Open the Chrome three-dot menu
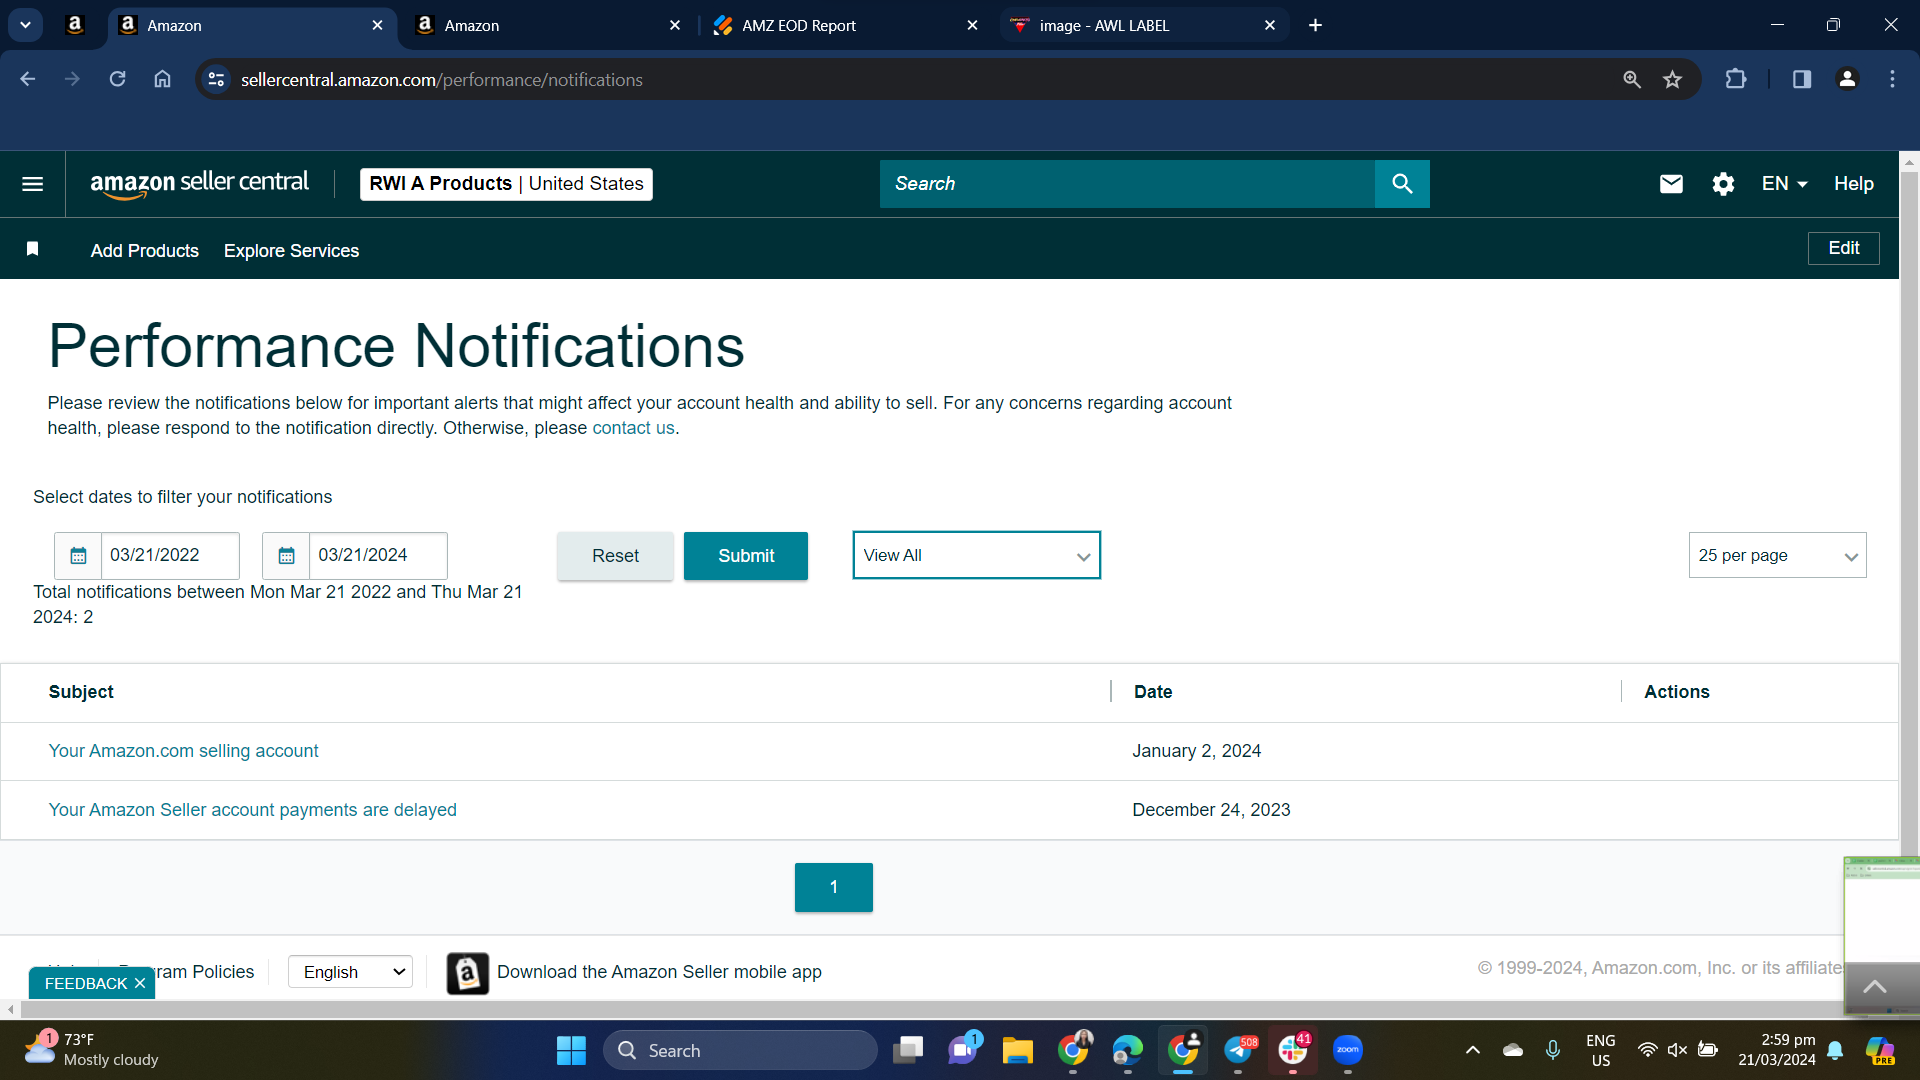This screenshot has width=1920, height=1080. 1892,79
